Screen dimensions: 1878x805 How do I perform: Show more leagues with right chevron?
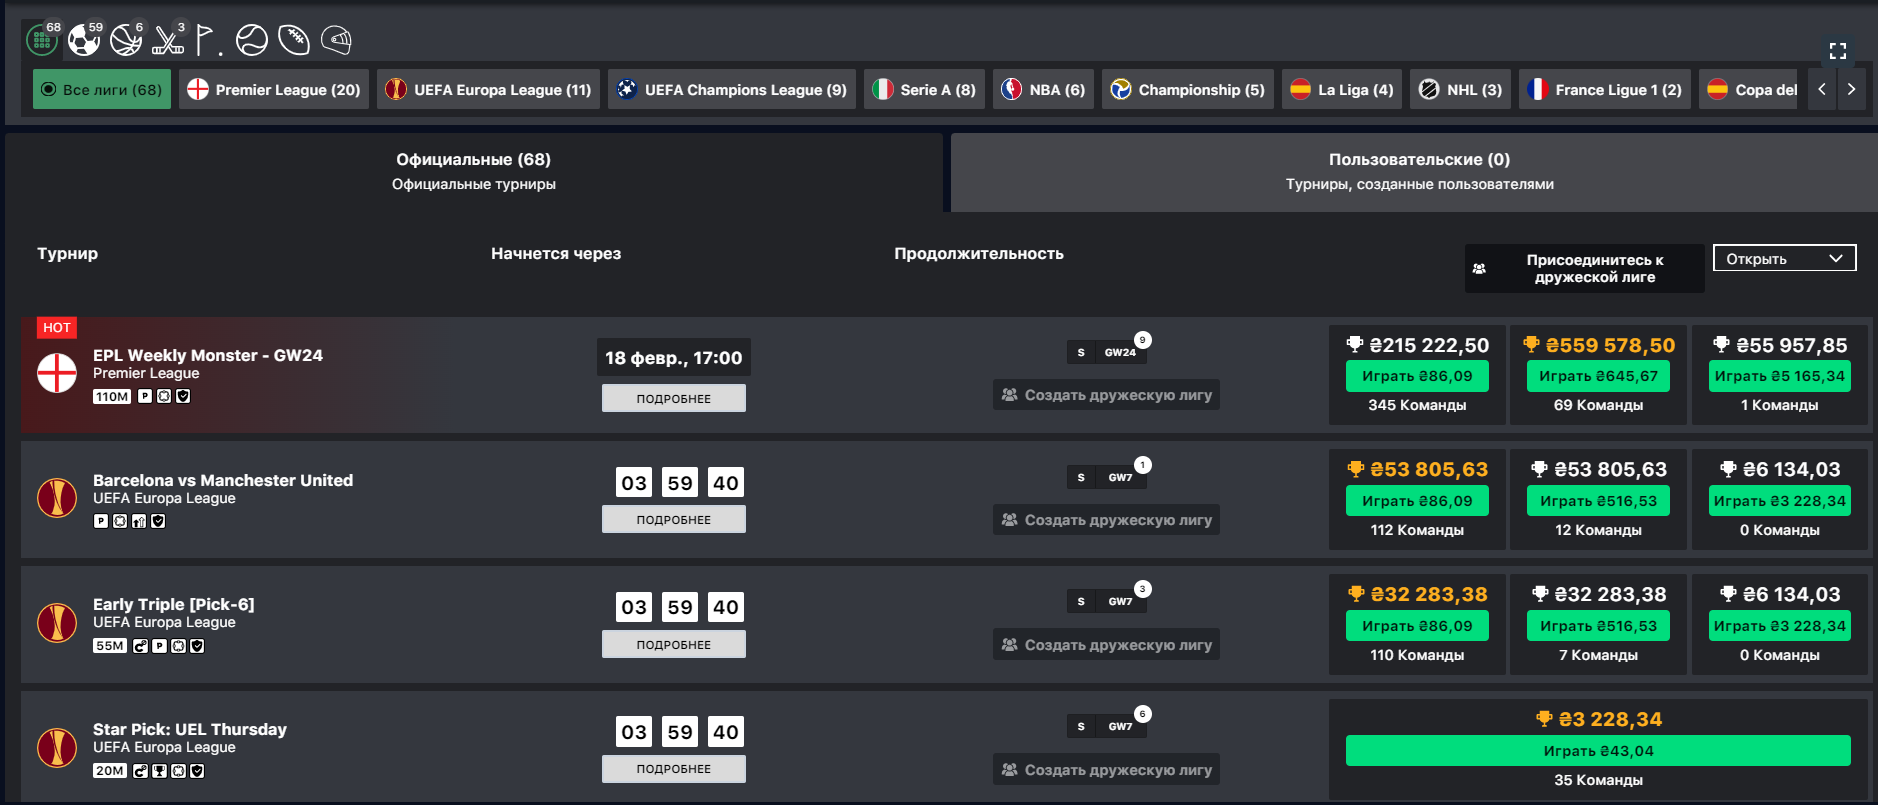tap(1852, 89)
